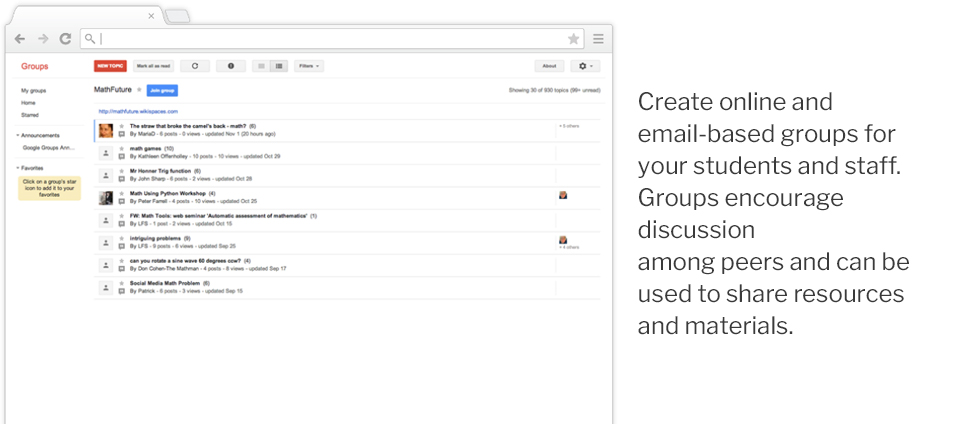Switch to the compact list view
The height and width of the screenshot is (424, 953).
[261, 66]
